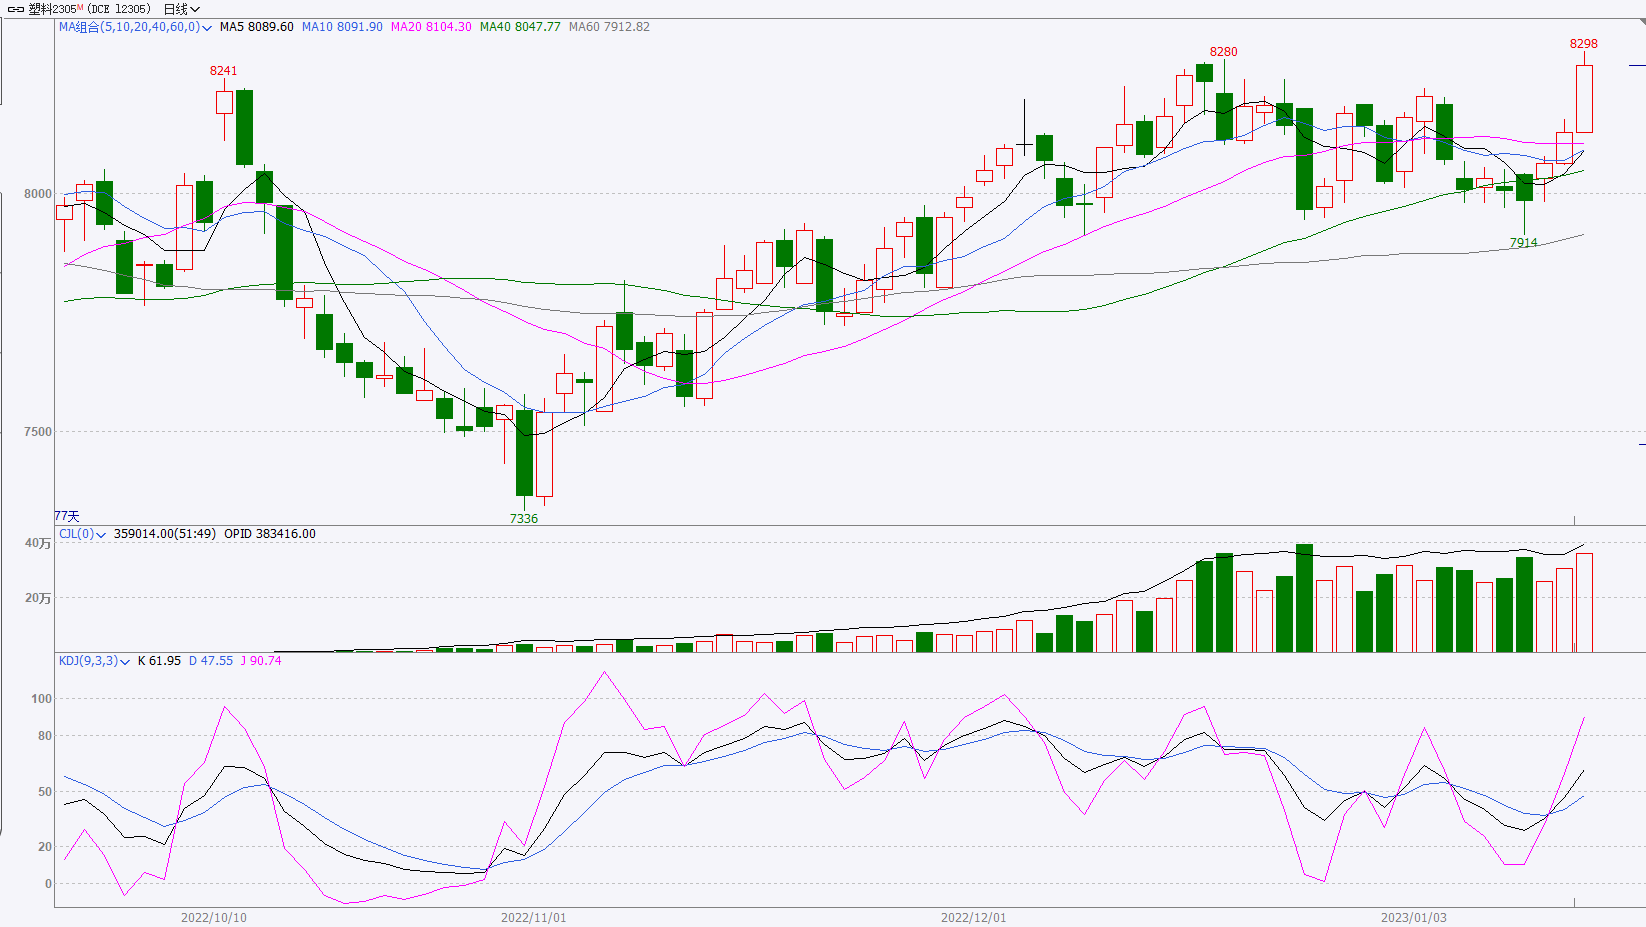Click the gray MA60 7912.82 label

coord(609,27)
